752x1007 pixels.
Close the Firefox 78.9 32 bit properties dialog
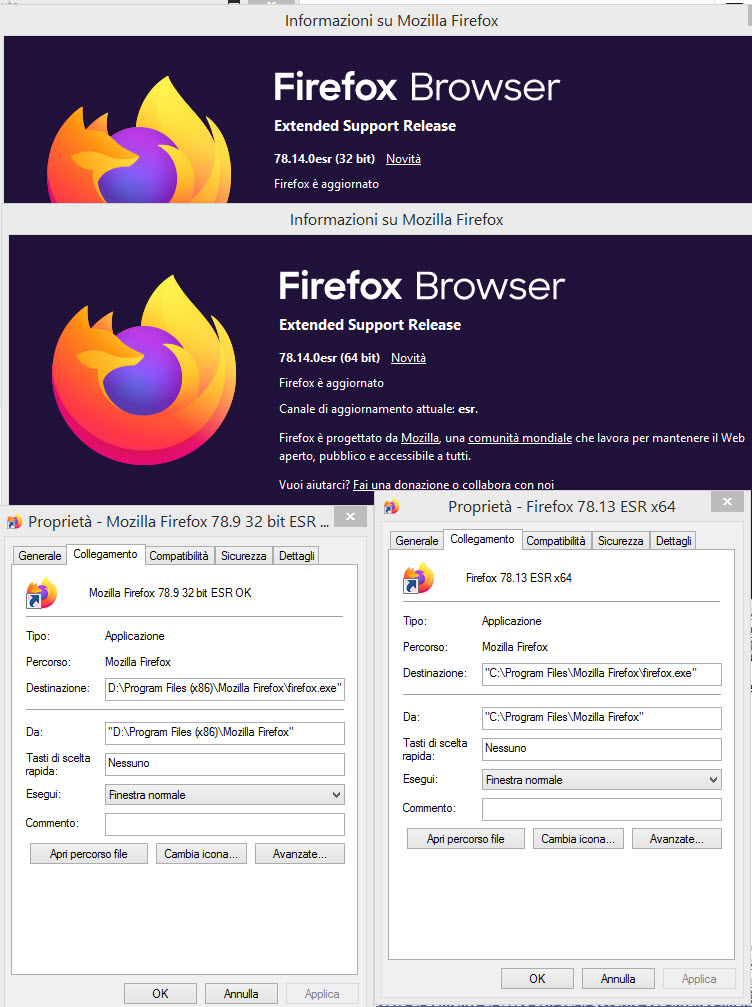(x=350, y=517)
